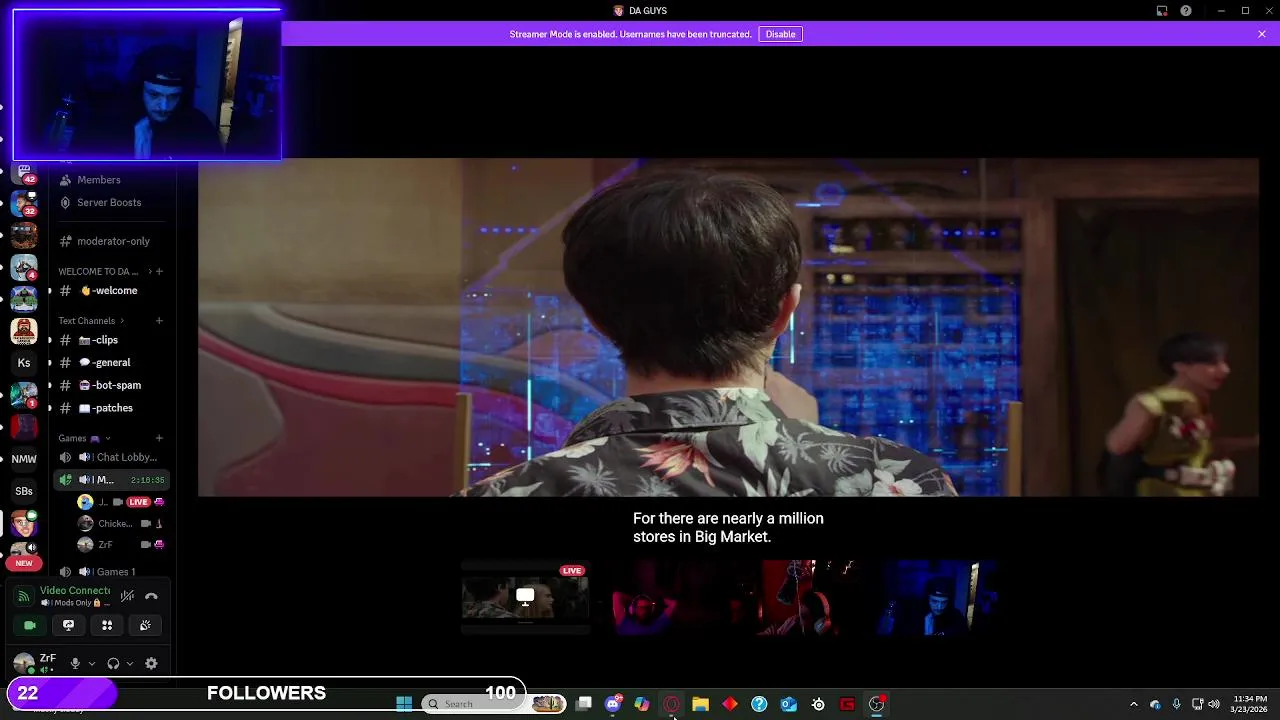Open Server Boosts in the sidebar
The image size is (1280, 720).
[x=111, y=202]
